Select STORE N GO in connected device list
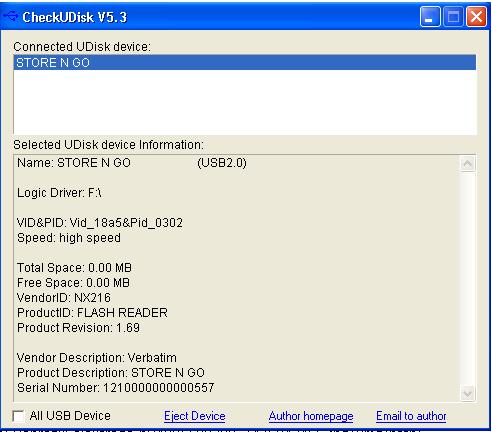 [x=245, y=63]
